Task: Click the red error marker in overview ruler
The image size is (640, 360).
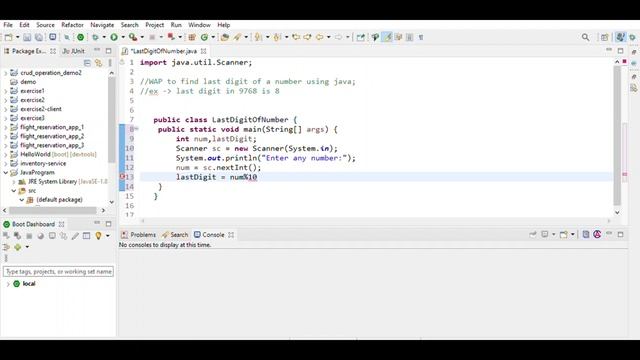Action: pos(624,175)
